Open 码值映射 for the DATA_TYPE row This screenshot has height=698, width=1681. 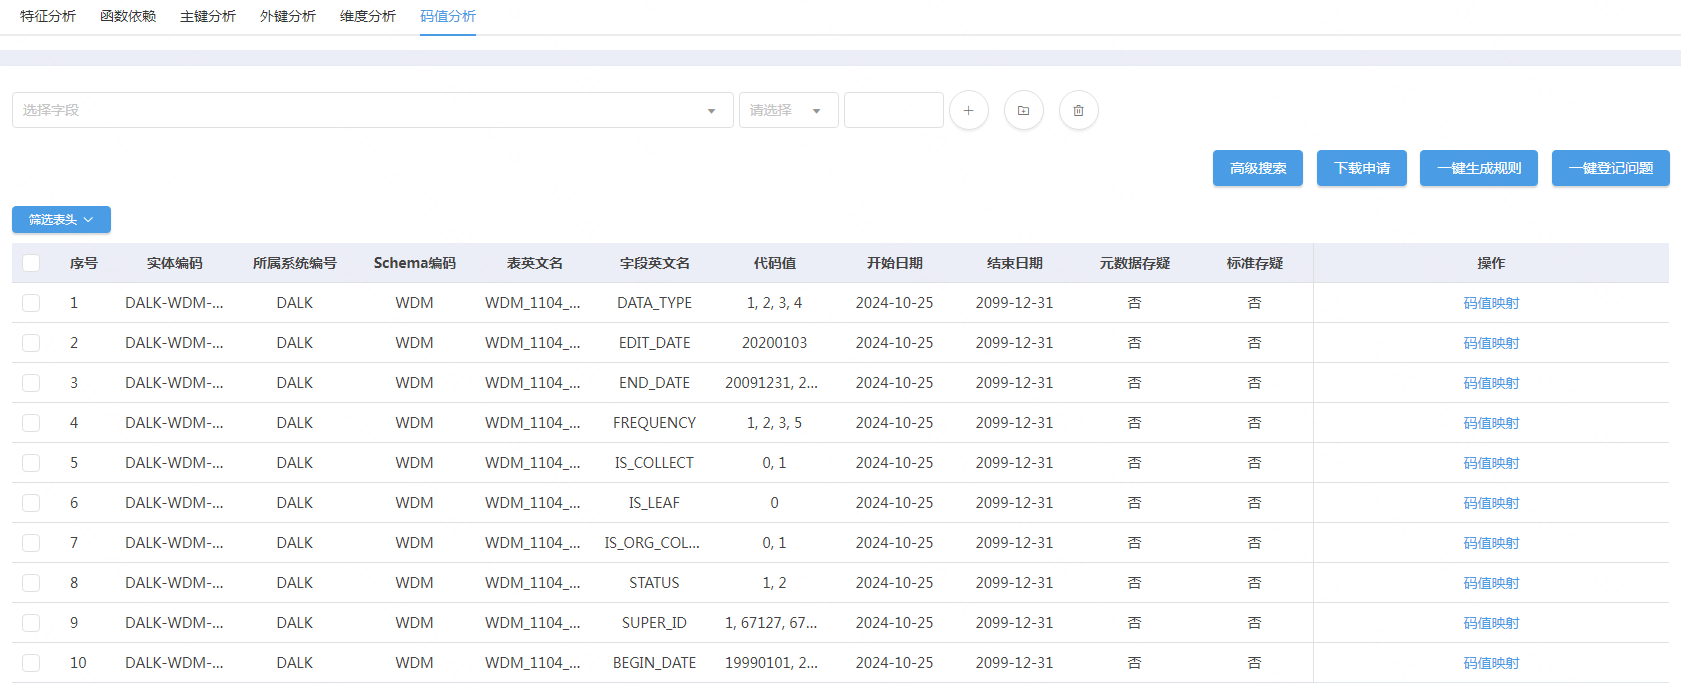(x=1491, y=303)
